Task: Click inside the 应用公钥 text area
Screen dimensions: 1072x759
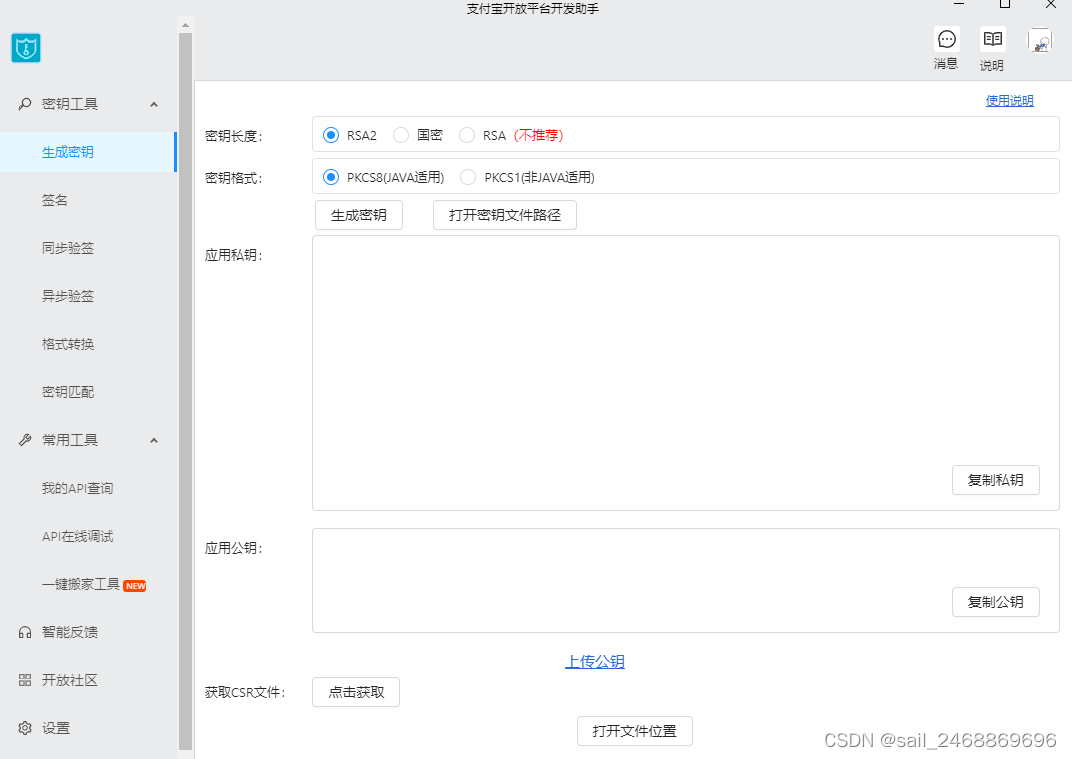Action: click(686, 580)
